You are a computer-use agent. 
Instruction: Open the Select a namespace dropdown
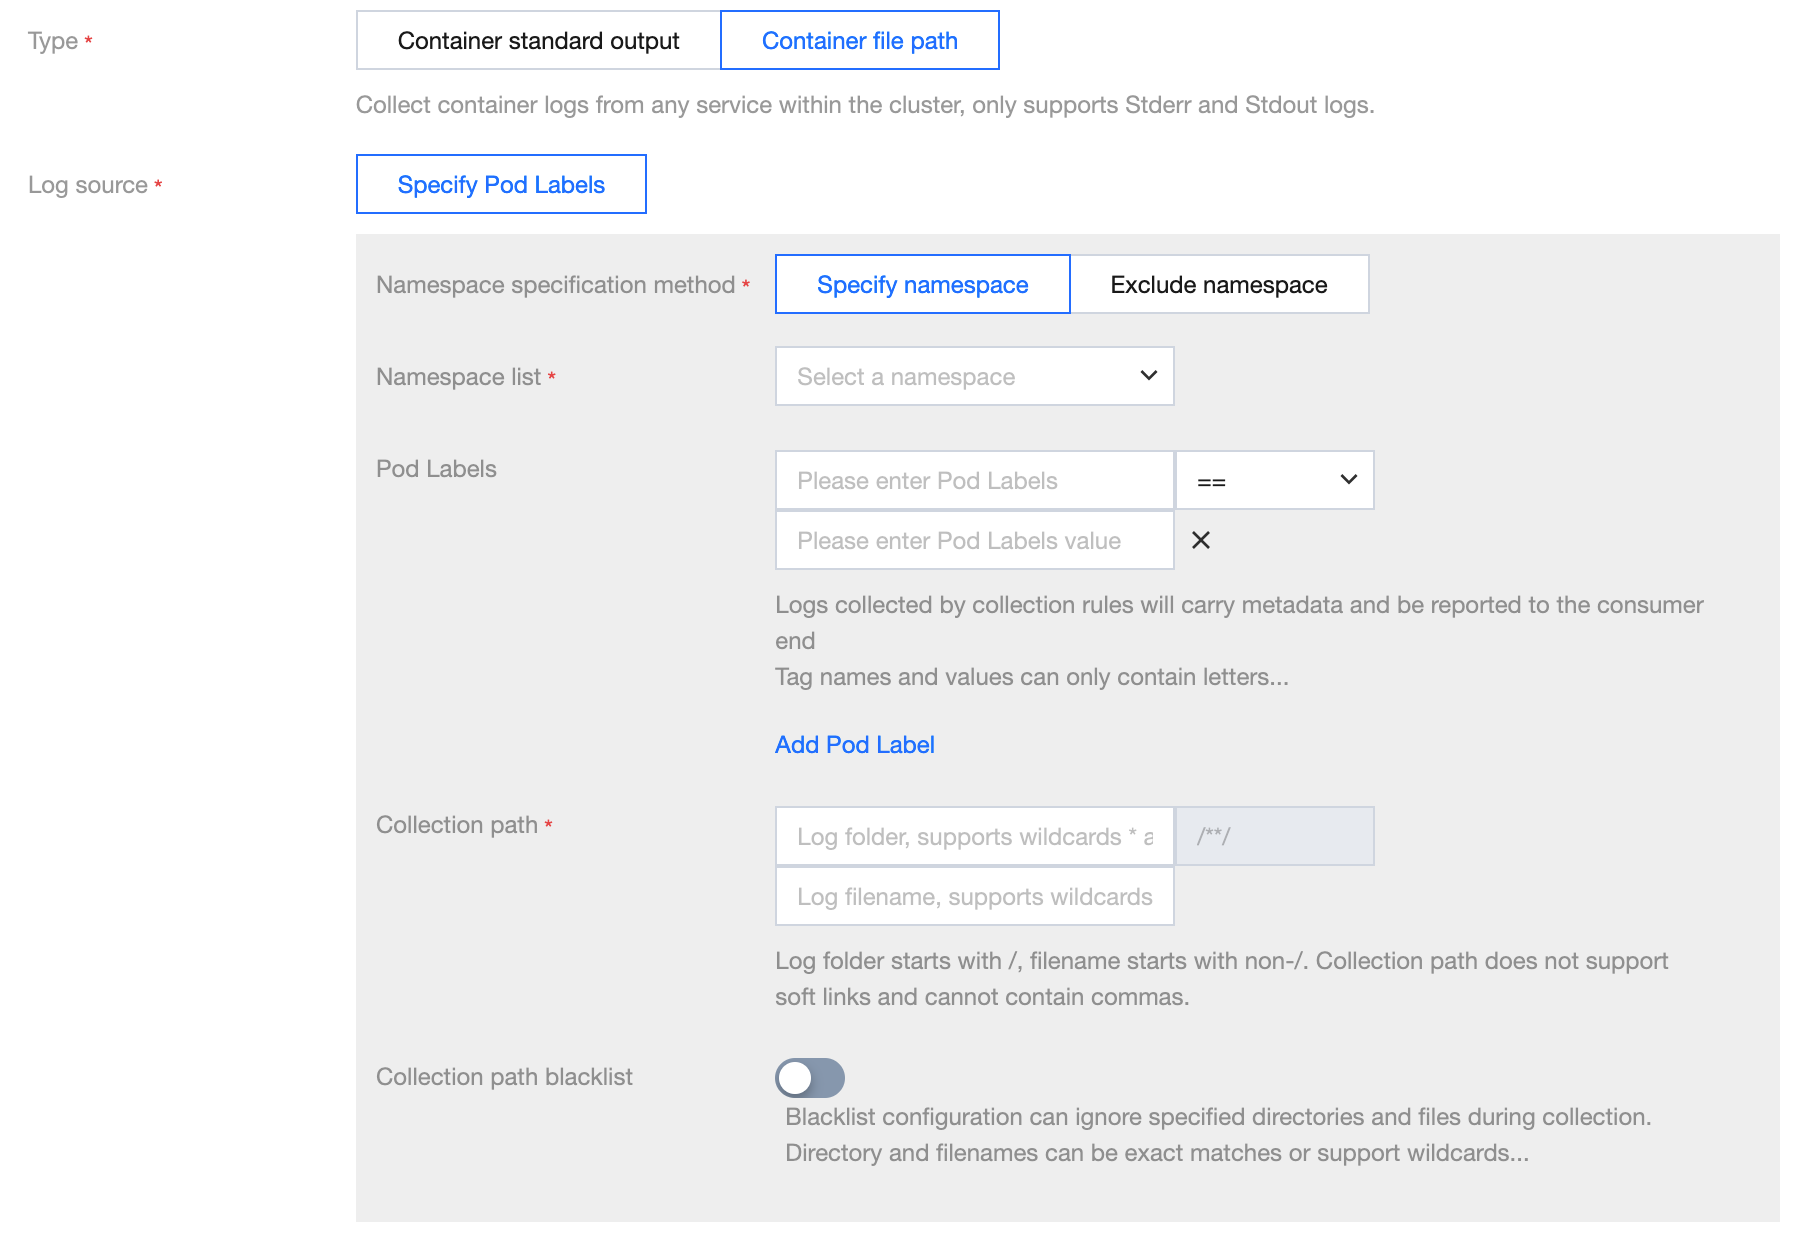960,376
